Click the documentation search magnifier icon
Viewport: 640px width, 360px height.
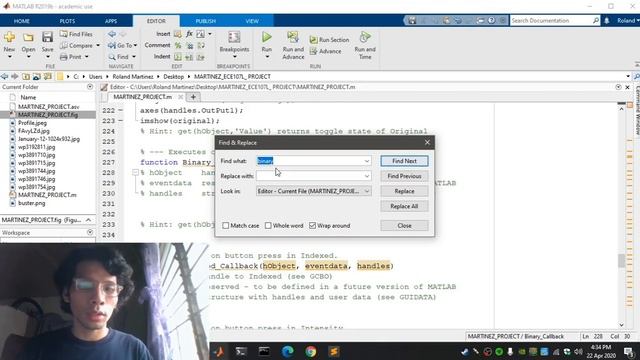pos(596,20)
